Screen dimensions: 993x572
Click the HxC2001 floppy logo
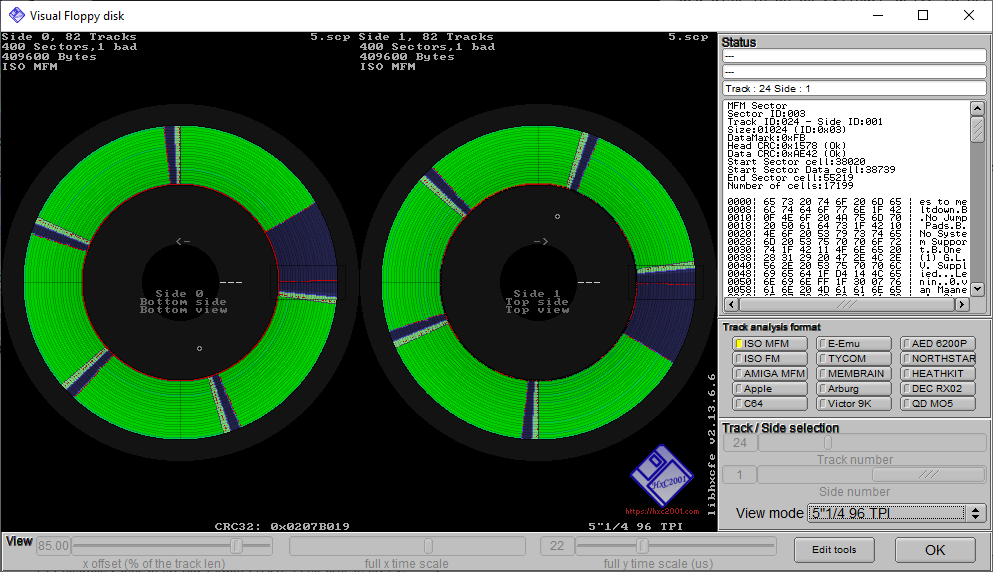click(662, 476)
